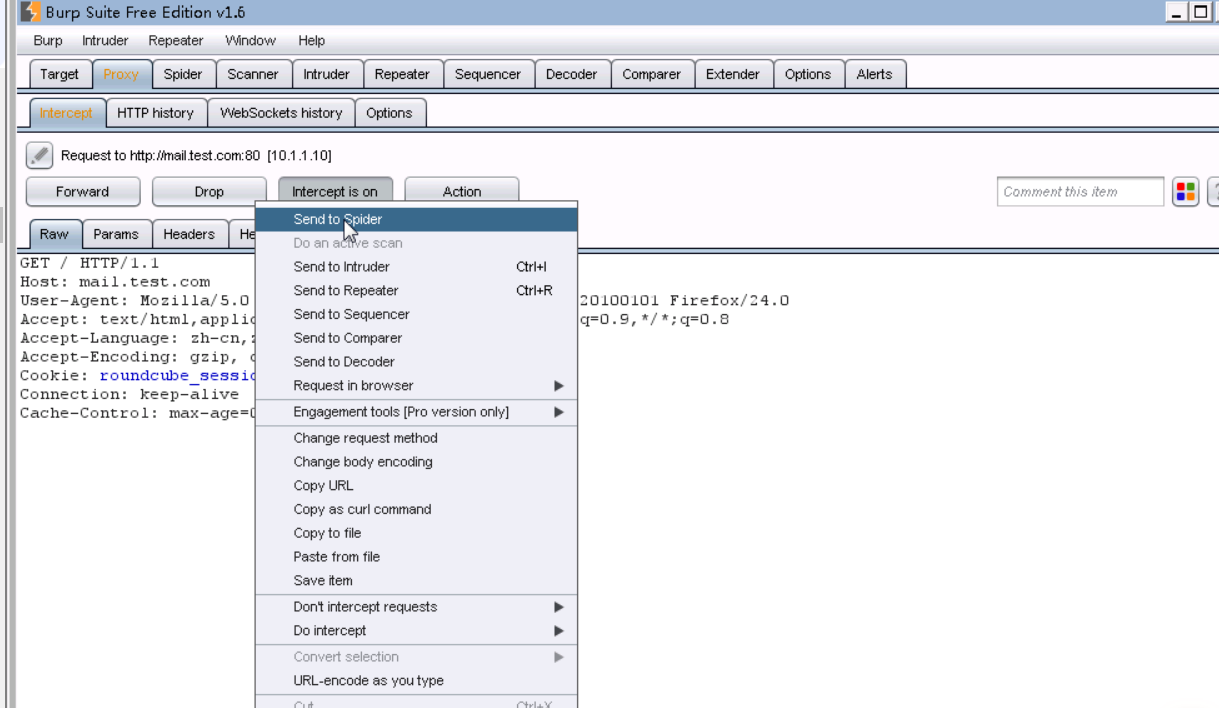Viewport: 1219px width, 708px height.
Task: Switch to the Target tab
Action: click(60, 74)
